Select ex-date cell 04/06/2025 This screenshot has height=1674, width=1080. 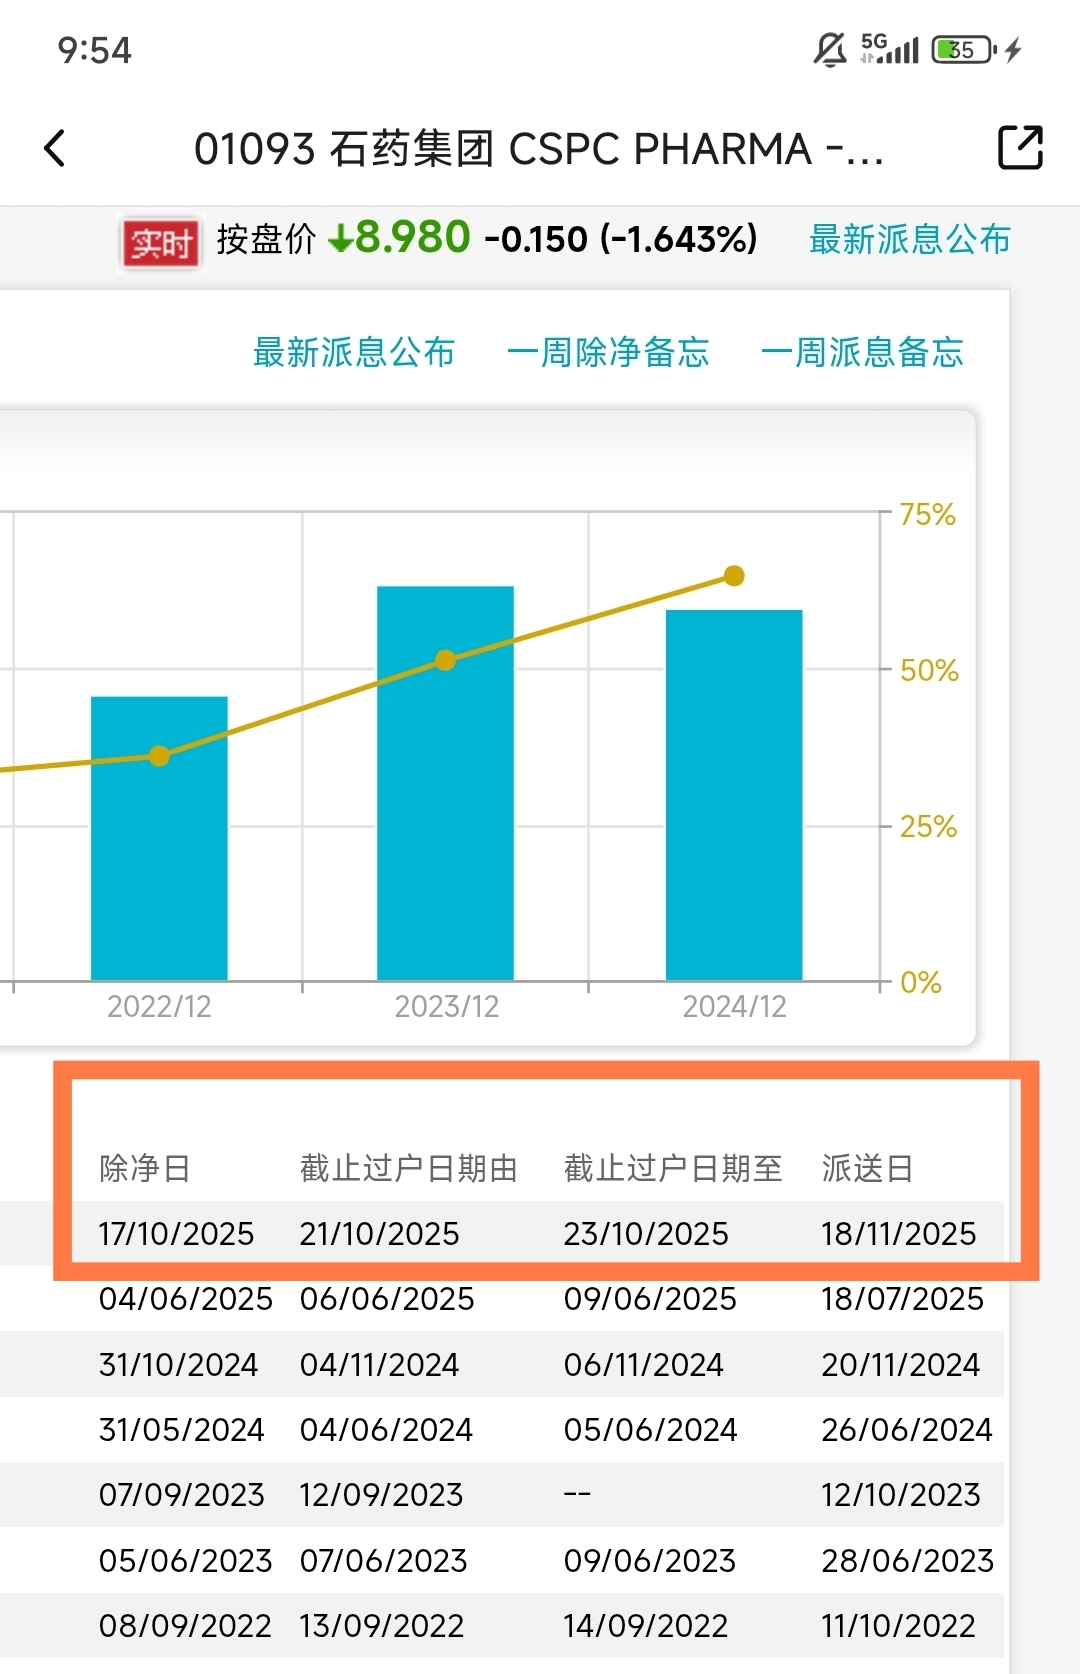pyautogui.click(x=185, y=1299)
